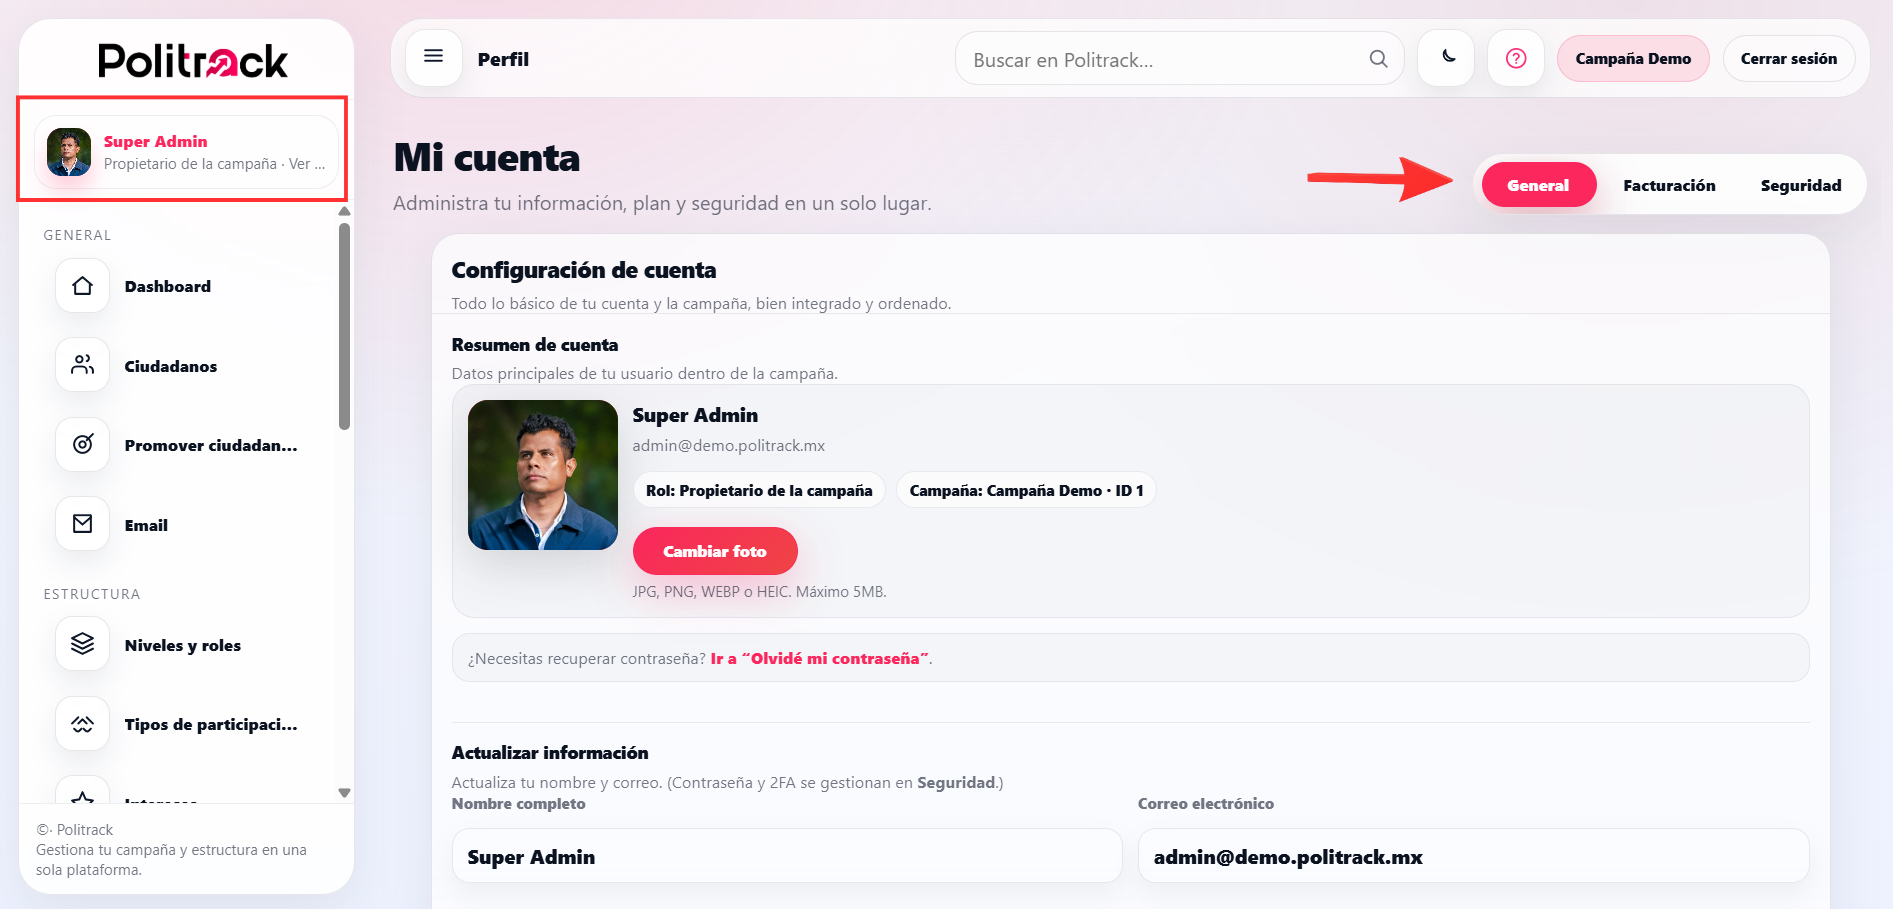Toggle dark mode with the moon icon
The image size is (1893, 909).
coord(1445,59)
